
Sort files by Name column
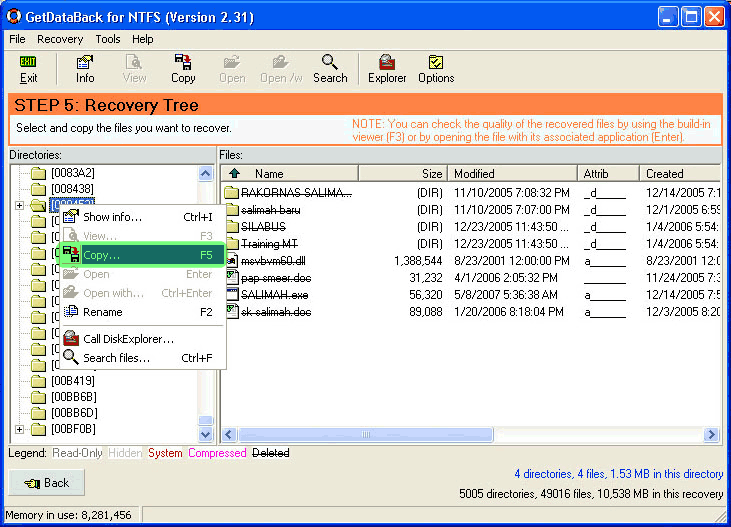point(289,173)
